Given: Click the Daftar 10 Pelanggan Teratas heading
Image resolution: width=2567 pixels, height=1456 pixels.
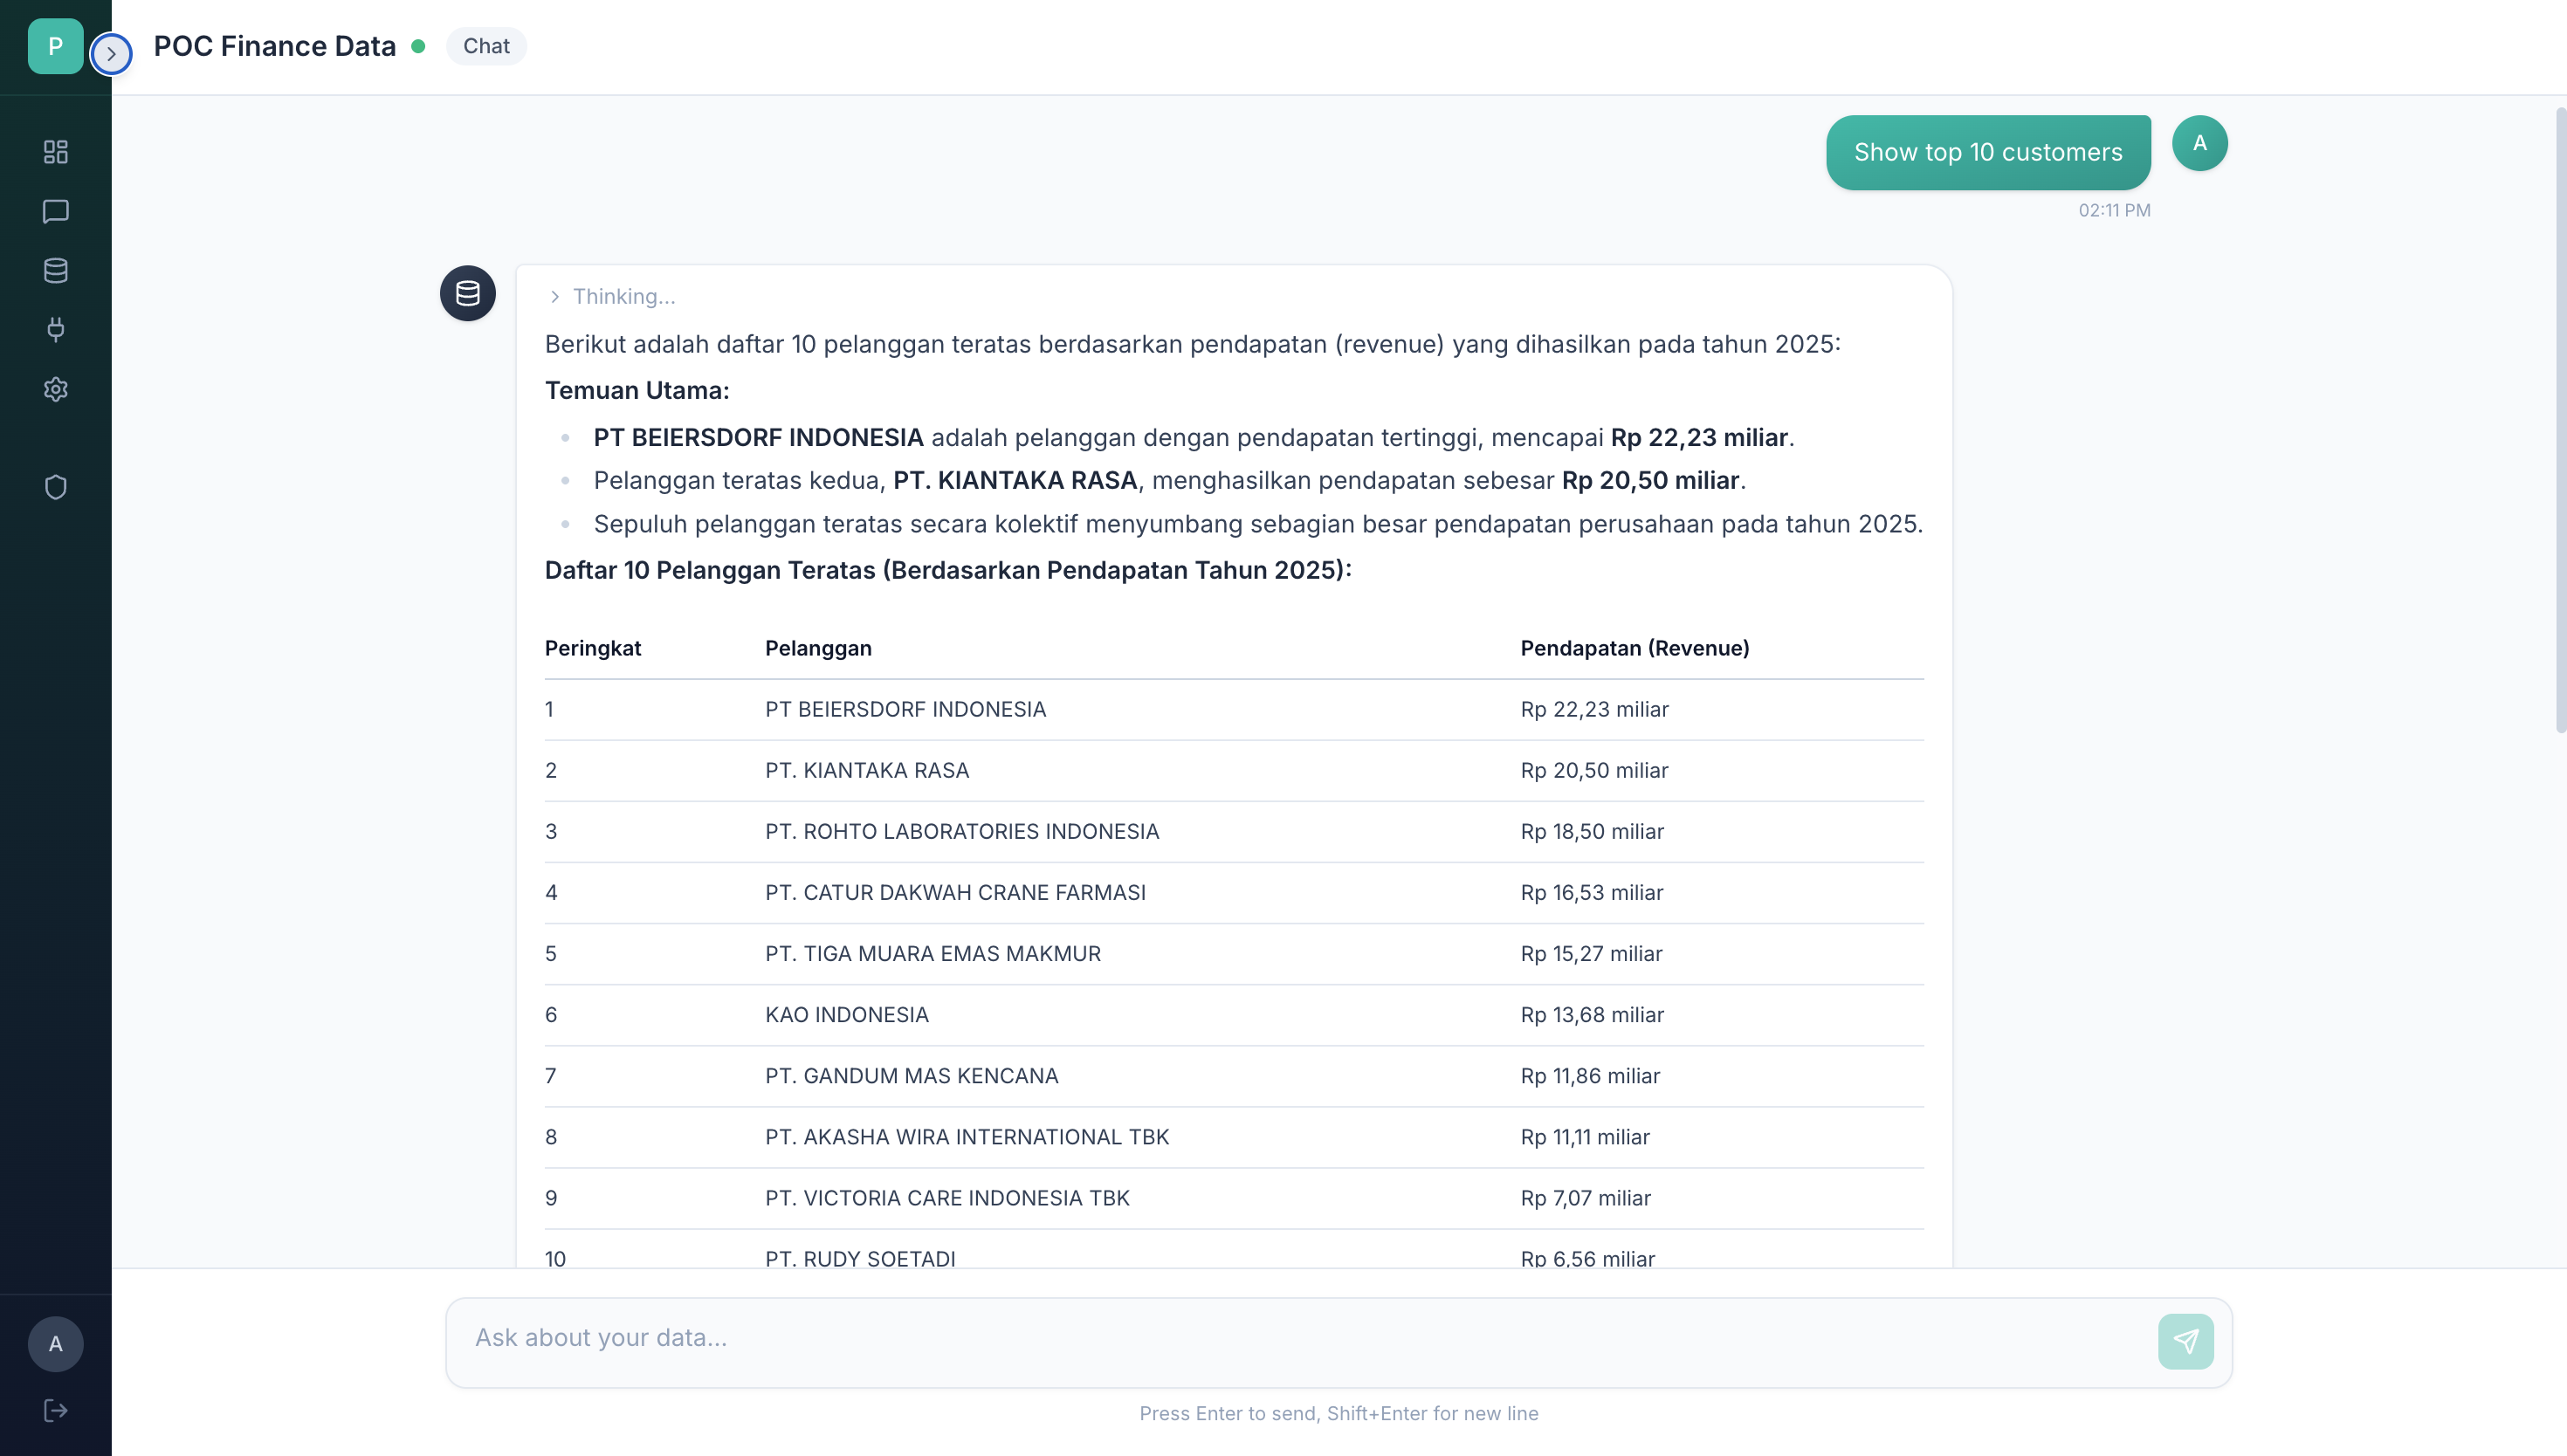Looking at the screenshot, I should pyautogui.click(x=948, y=570).
